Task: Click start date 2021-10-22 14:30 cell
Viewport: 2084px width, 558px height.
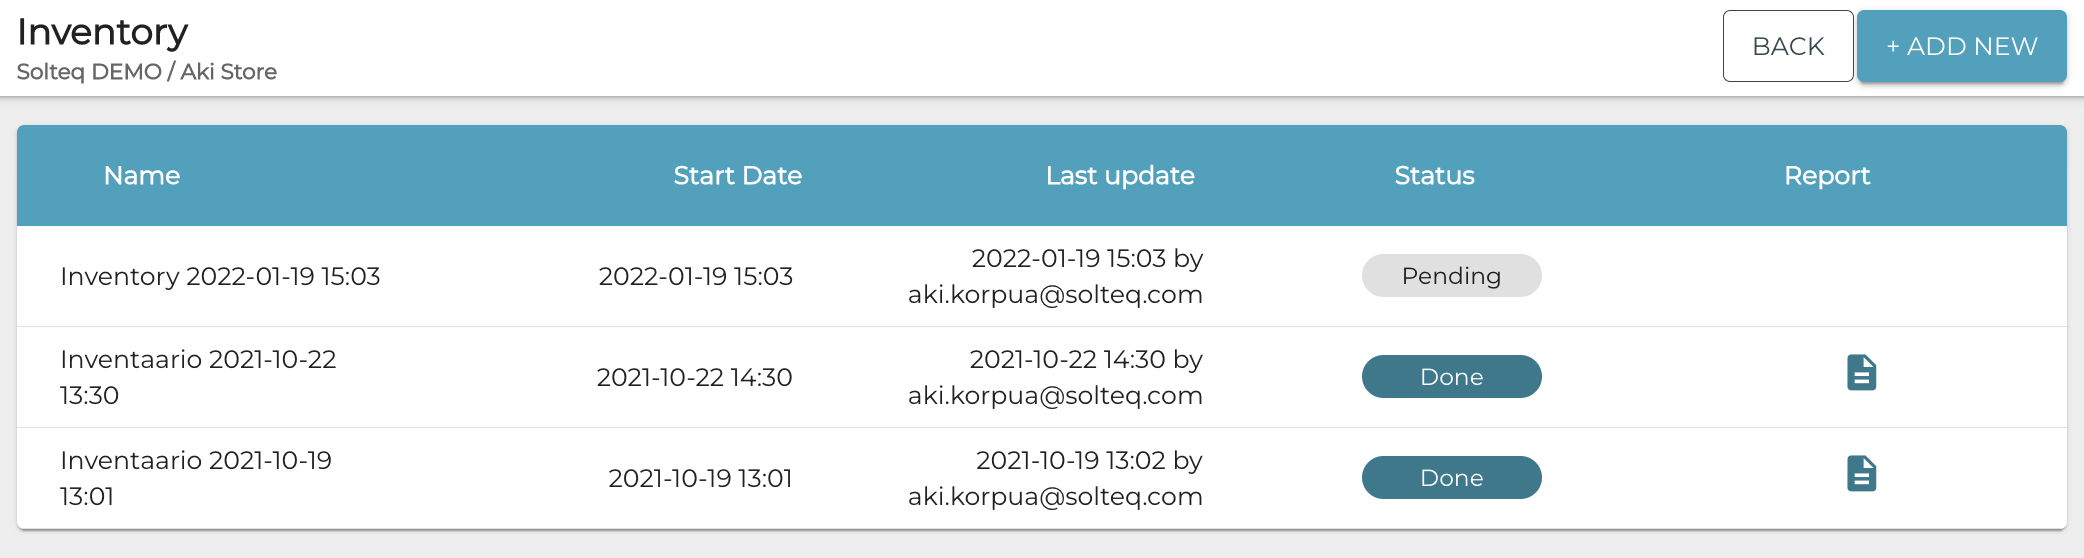Action: [694, 378]
